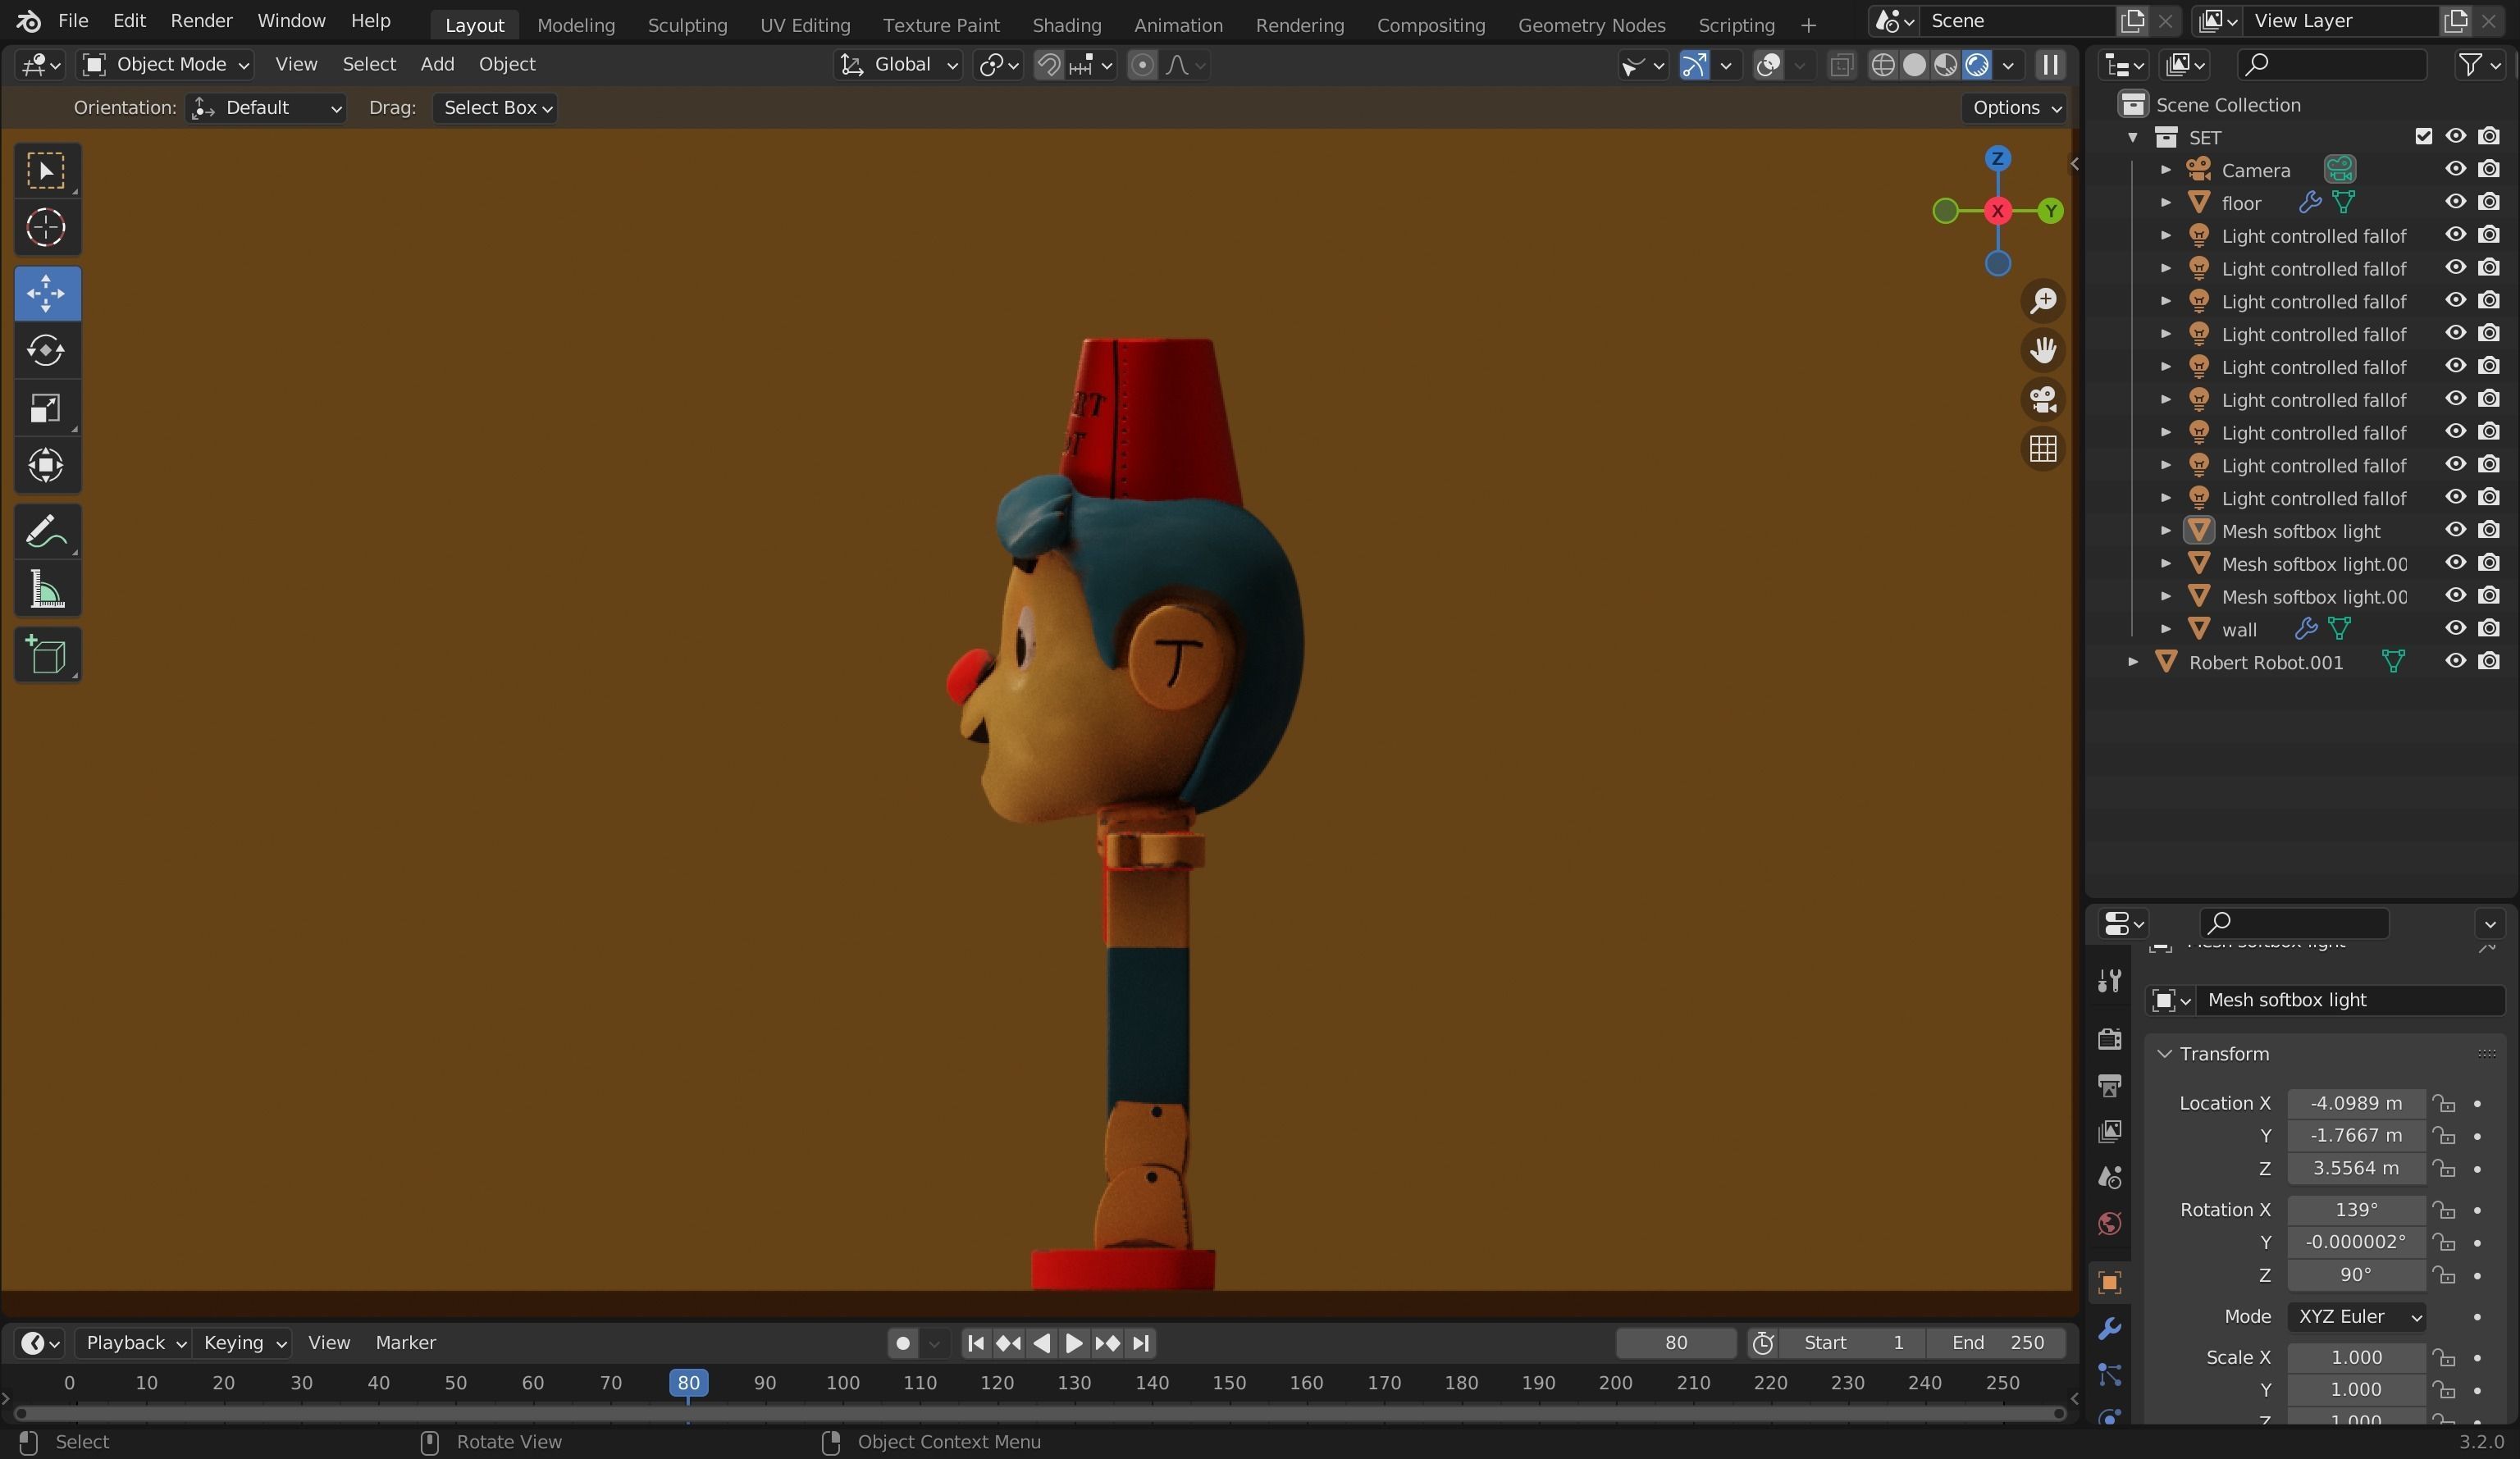This screenshot has width=2520, height=1459.
Task: Open the Select Box drag dropdown
Action: click(x=496, y=108)
